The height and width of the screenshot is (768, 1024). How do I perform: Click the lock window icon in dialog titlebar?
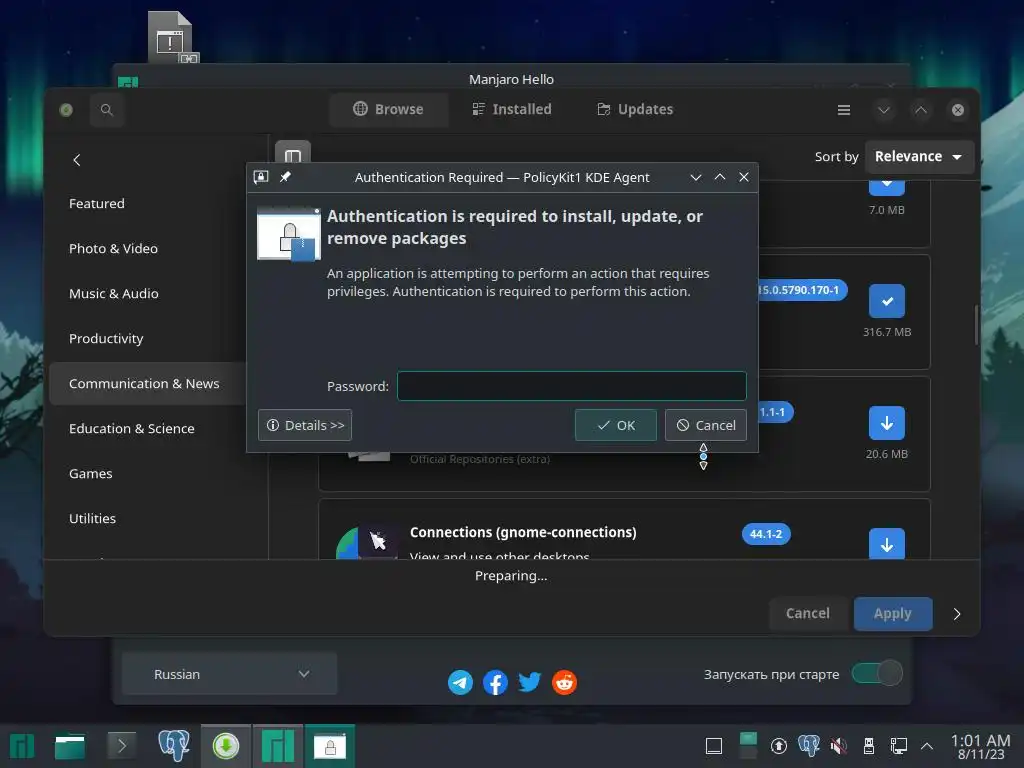(x=261, y=177)
